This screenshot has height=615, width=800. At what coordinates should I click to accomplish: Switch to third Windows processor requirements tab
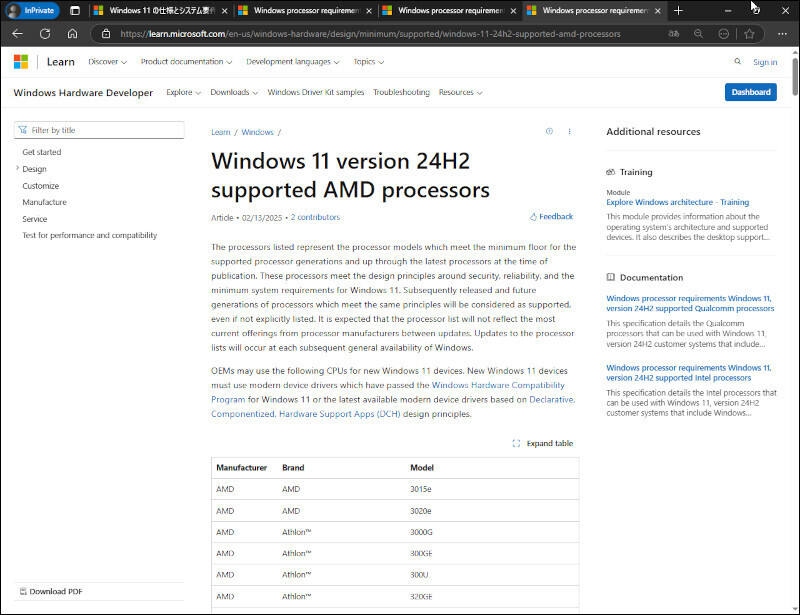[451, 10]
